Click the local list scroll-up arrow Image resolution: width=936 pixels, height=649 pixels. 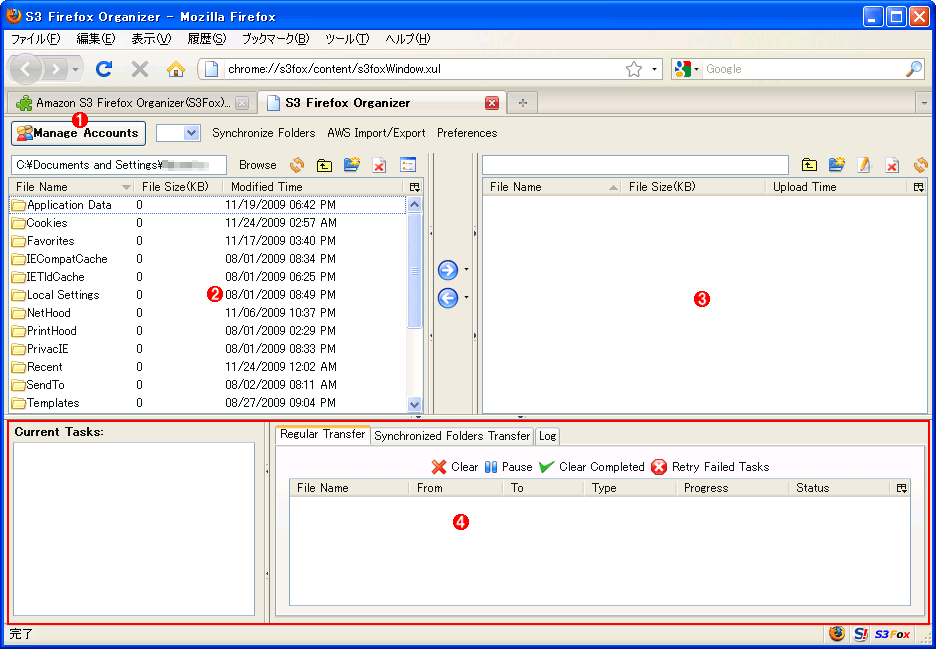(x=414, y=205)
